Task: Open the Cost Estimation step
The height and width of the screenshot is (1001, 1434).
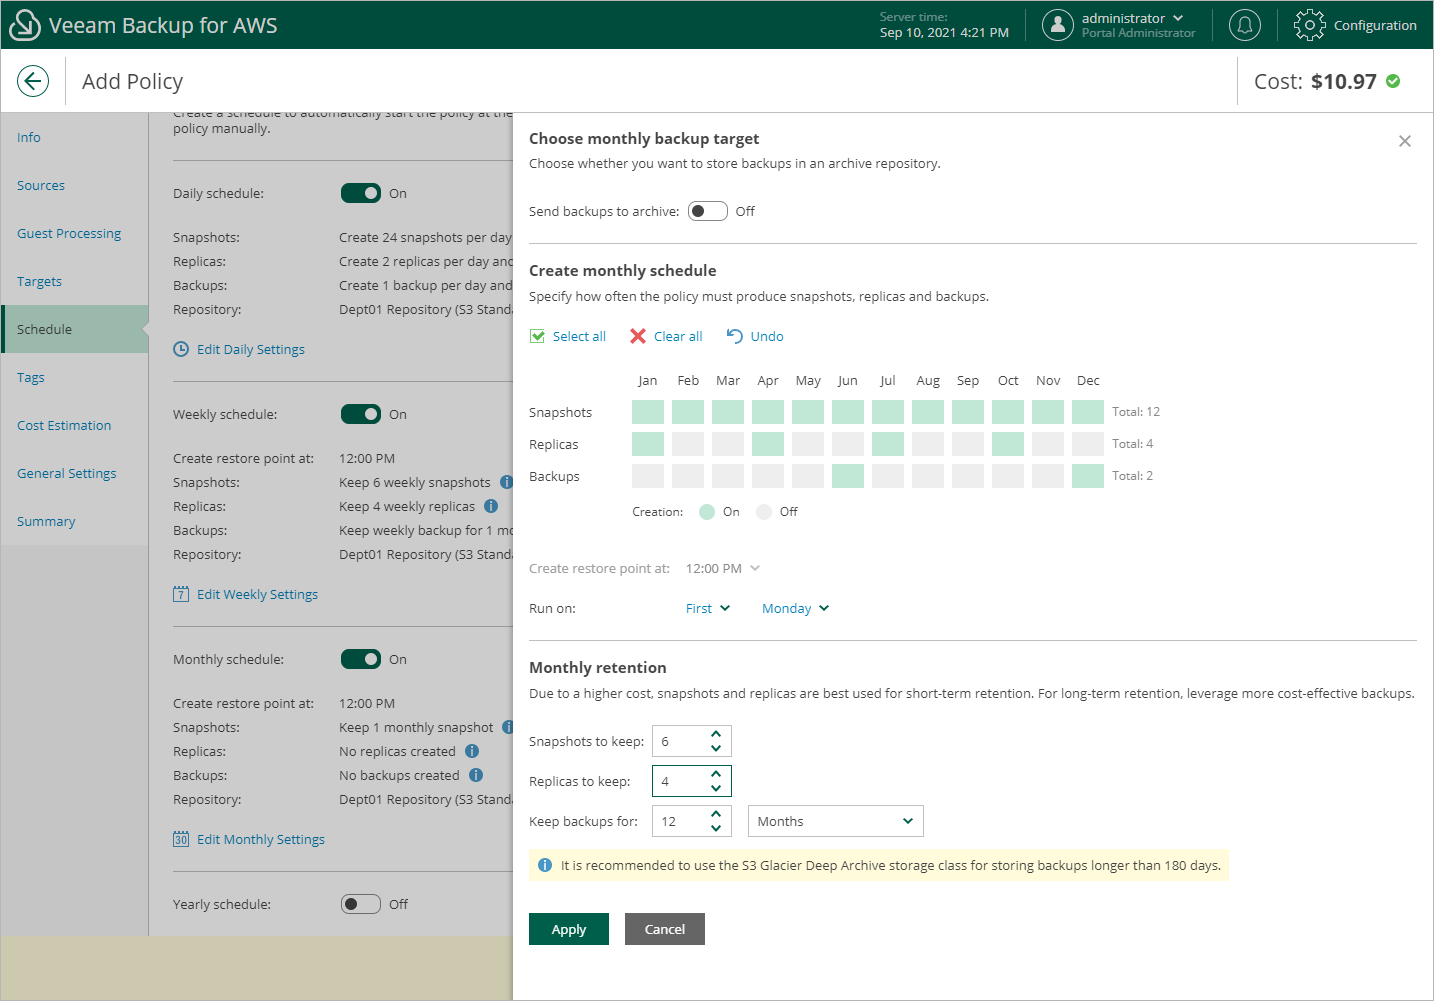Action: [64, 425]
